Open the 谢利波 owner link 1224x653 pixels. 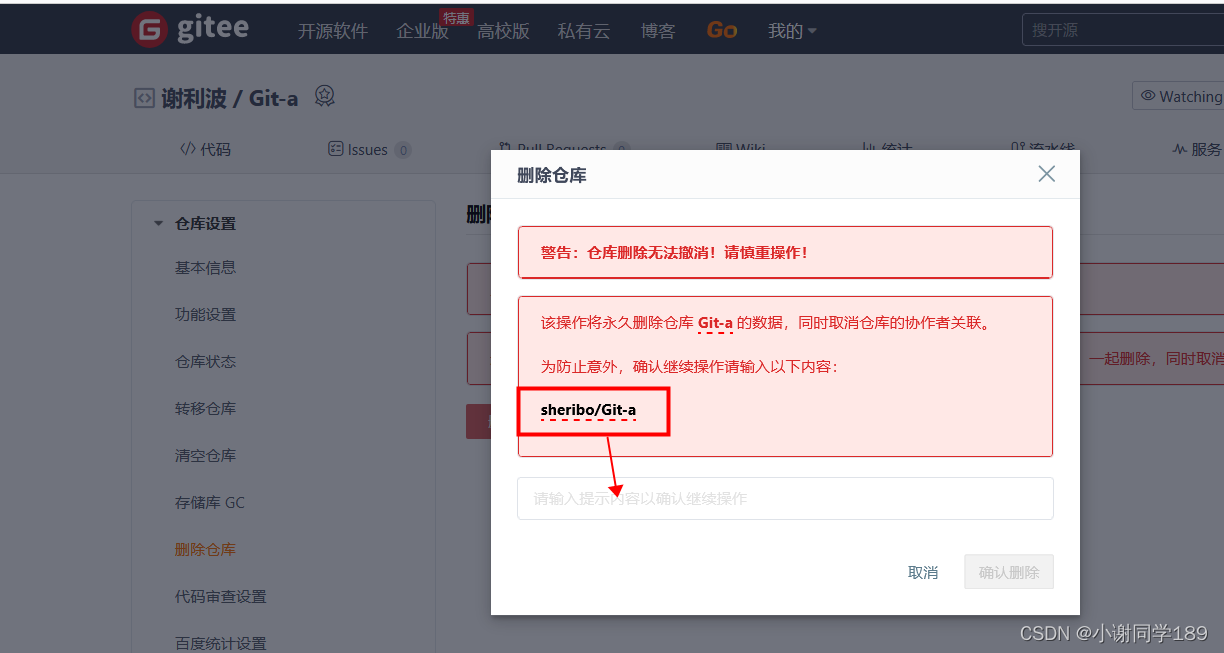[193, 98]
